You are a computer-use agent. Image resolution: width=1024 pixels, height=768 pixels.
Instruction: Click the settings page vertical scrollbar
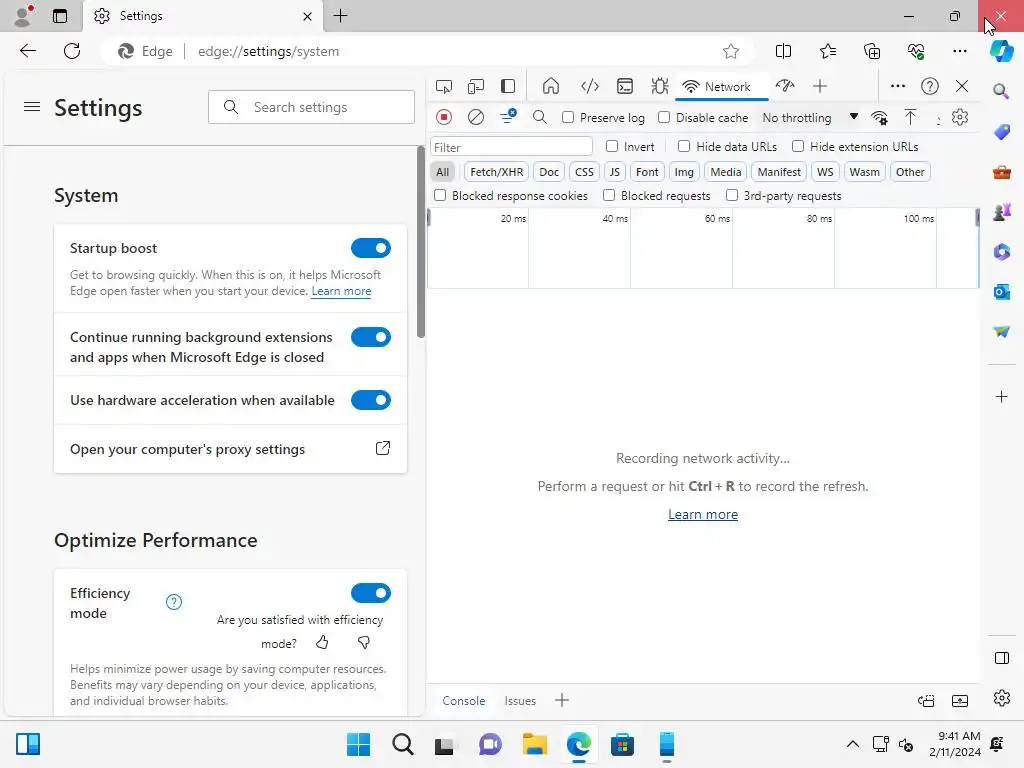coord(421,242)
